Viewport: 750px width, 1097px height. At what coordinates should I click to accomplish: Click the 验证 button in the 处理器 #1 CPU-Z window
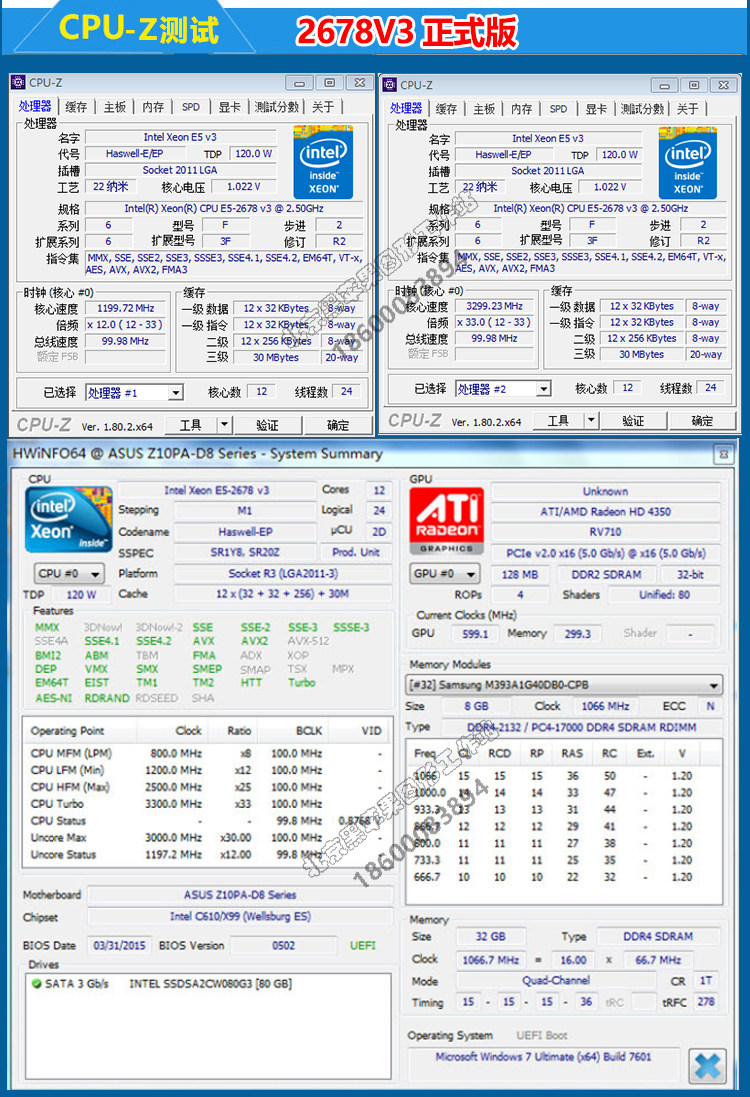click(x=267, y=425)
